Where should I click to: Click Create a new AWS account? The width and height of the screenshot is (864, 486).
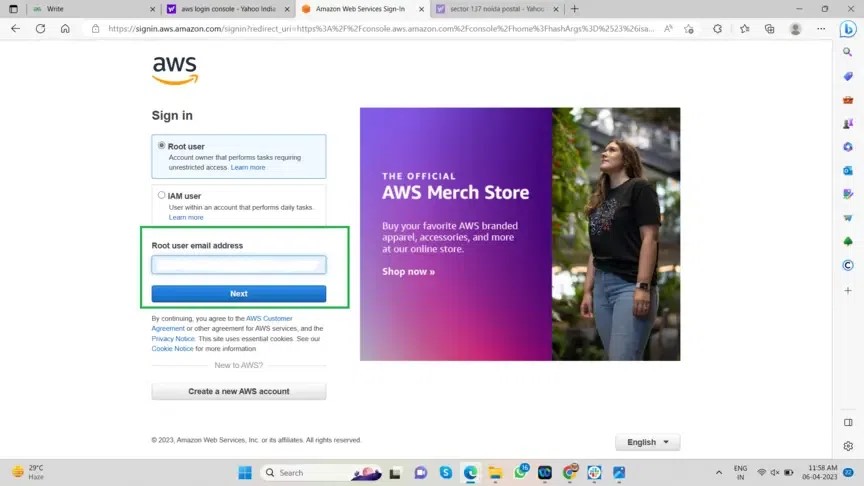238,392
